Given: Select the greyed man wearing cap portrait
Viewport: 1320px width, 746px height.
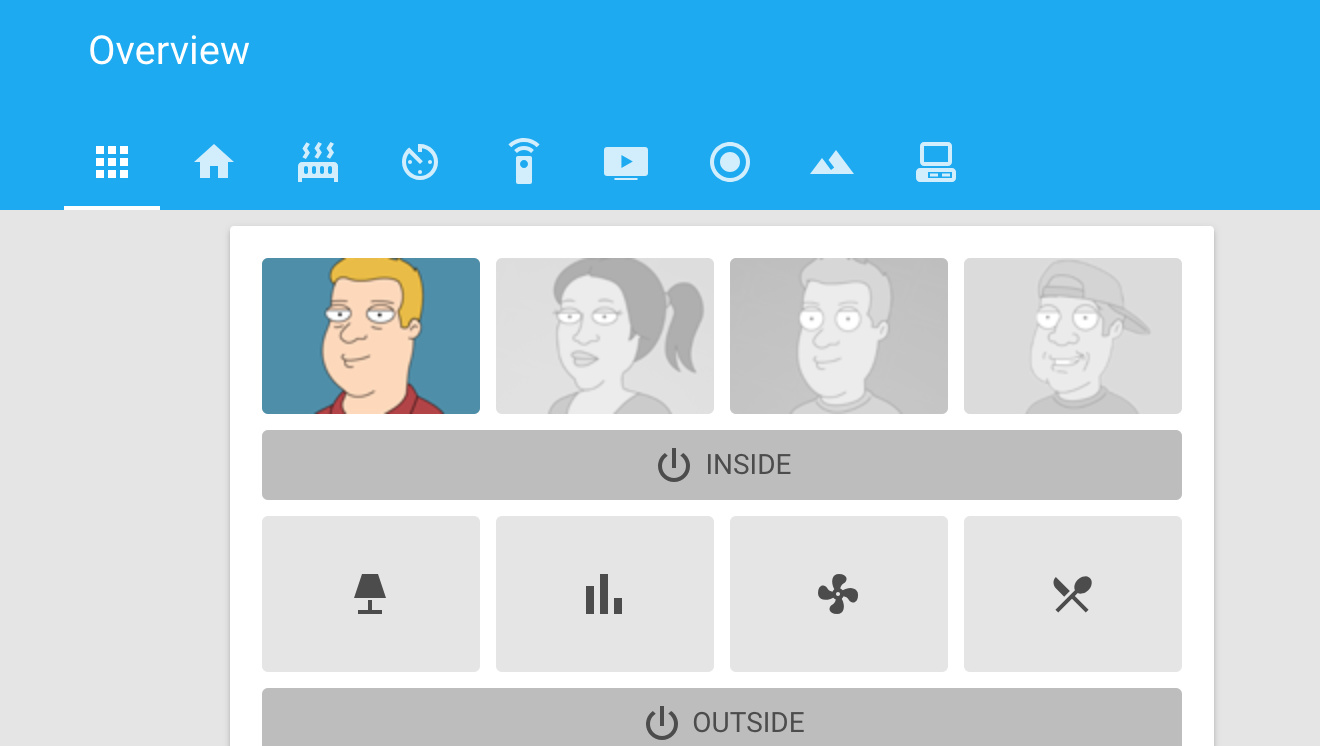Looking at the screenshot, I should coord(1073,336).
